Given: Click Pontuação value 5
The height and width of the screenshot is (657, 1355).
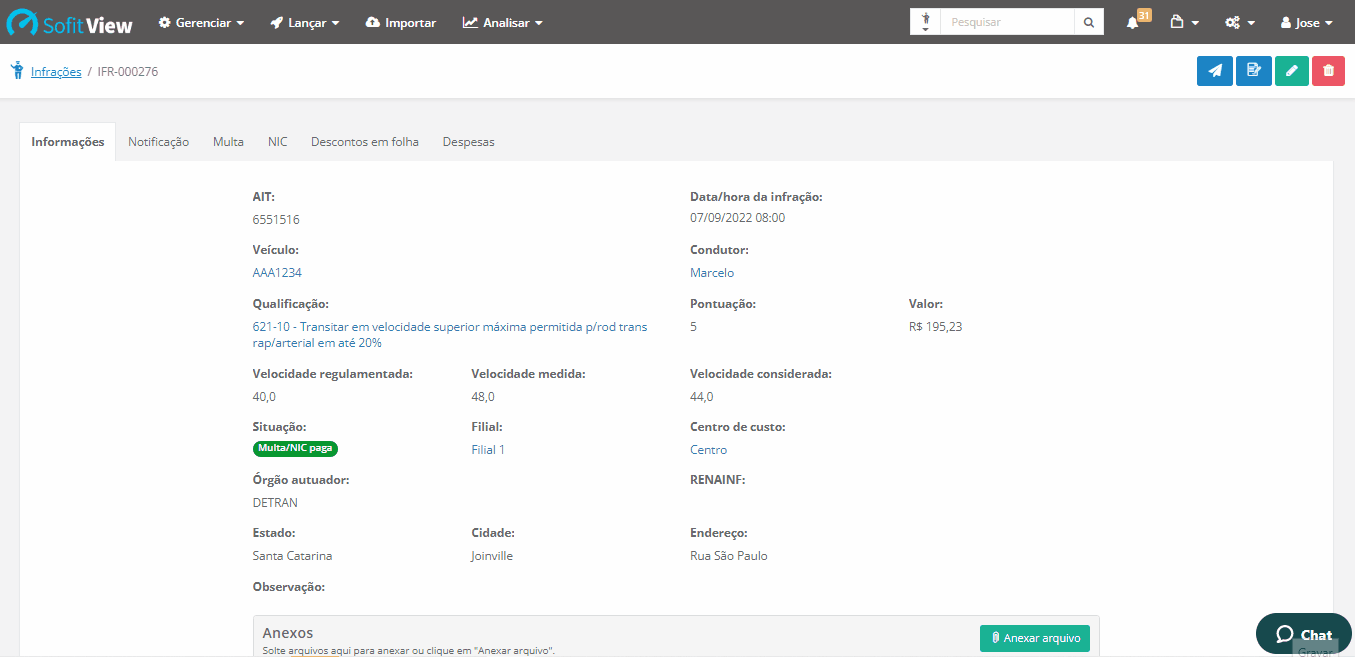Looking at the screenshot, I should (693, 326).
